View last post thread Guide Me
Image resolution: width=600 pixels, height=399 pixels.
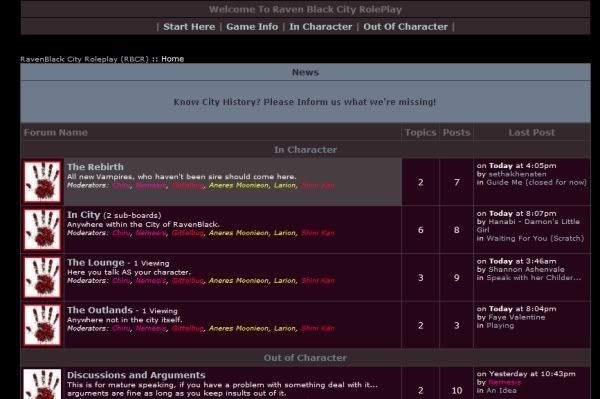[x=536, y=182]
